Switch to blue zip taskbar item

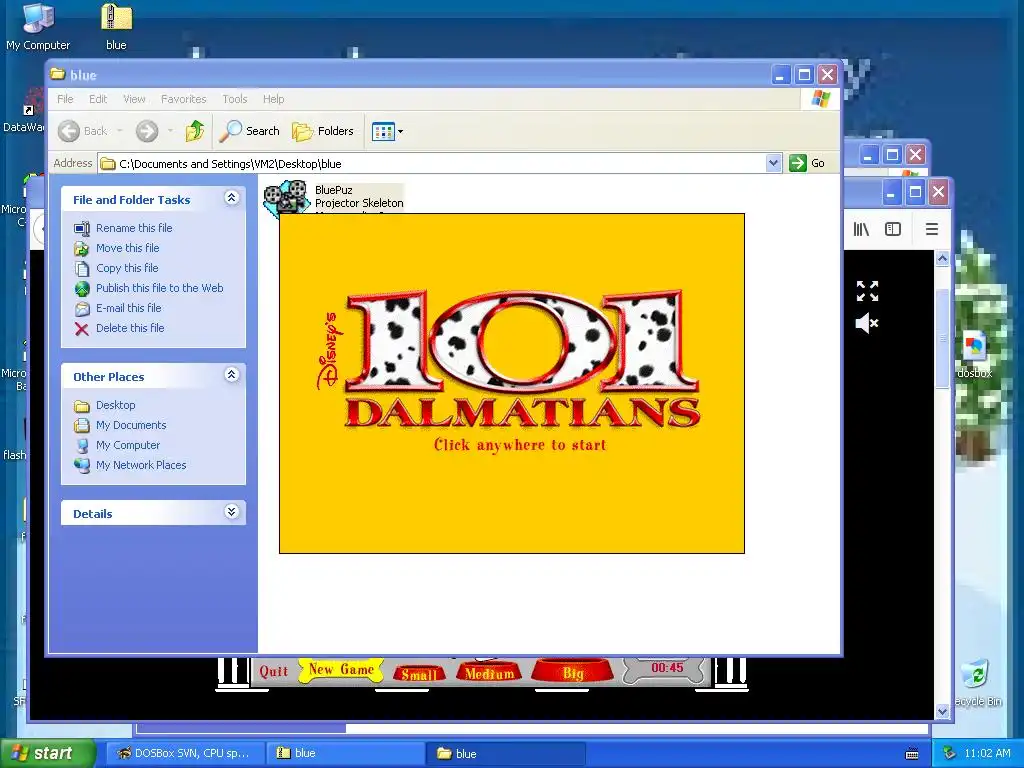tap(346, 753)
